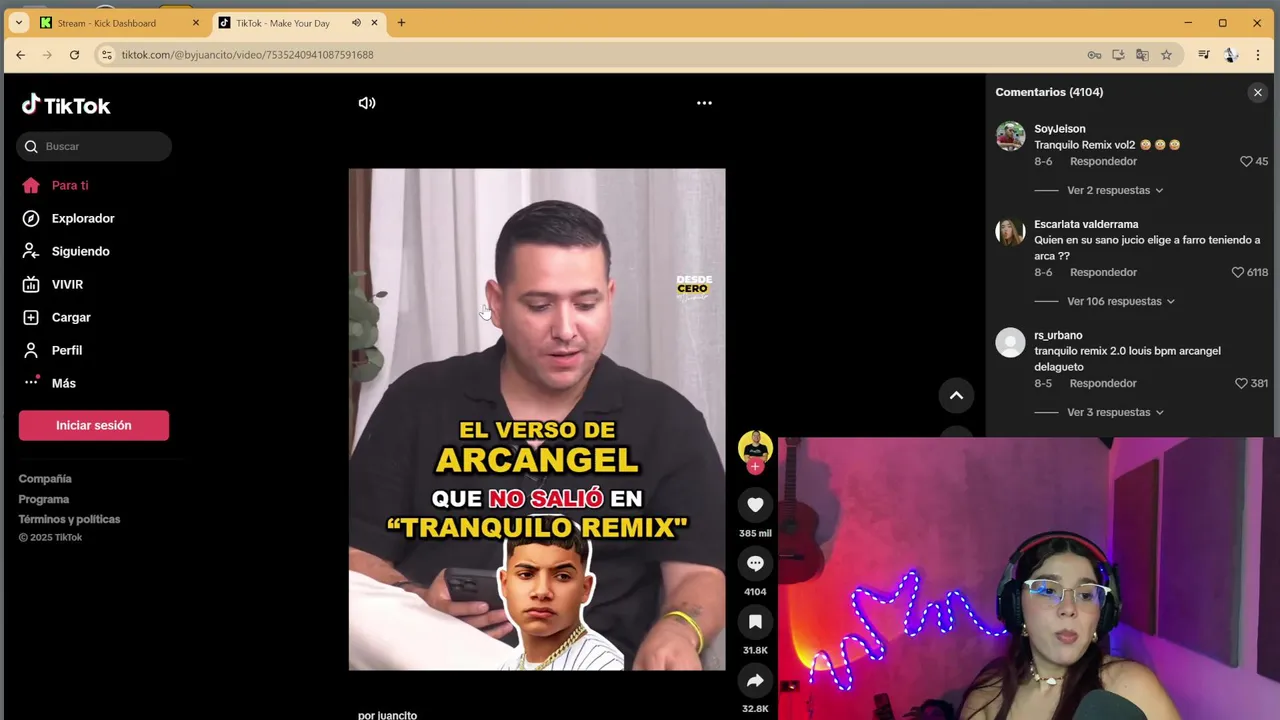
Task: Like Escarlata valderrama's comment
Action: click(1237, 272)
